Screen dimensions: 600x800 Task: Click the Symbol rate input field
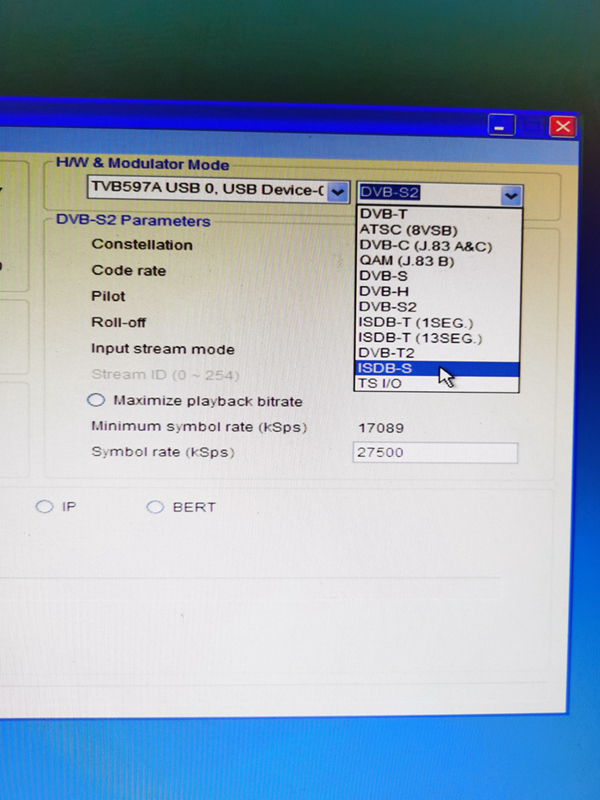coord(435,453)
